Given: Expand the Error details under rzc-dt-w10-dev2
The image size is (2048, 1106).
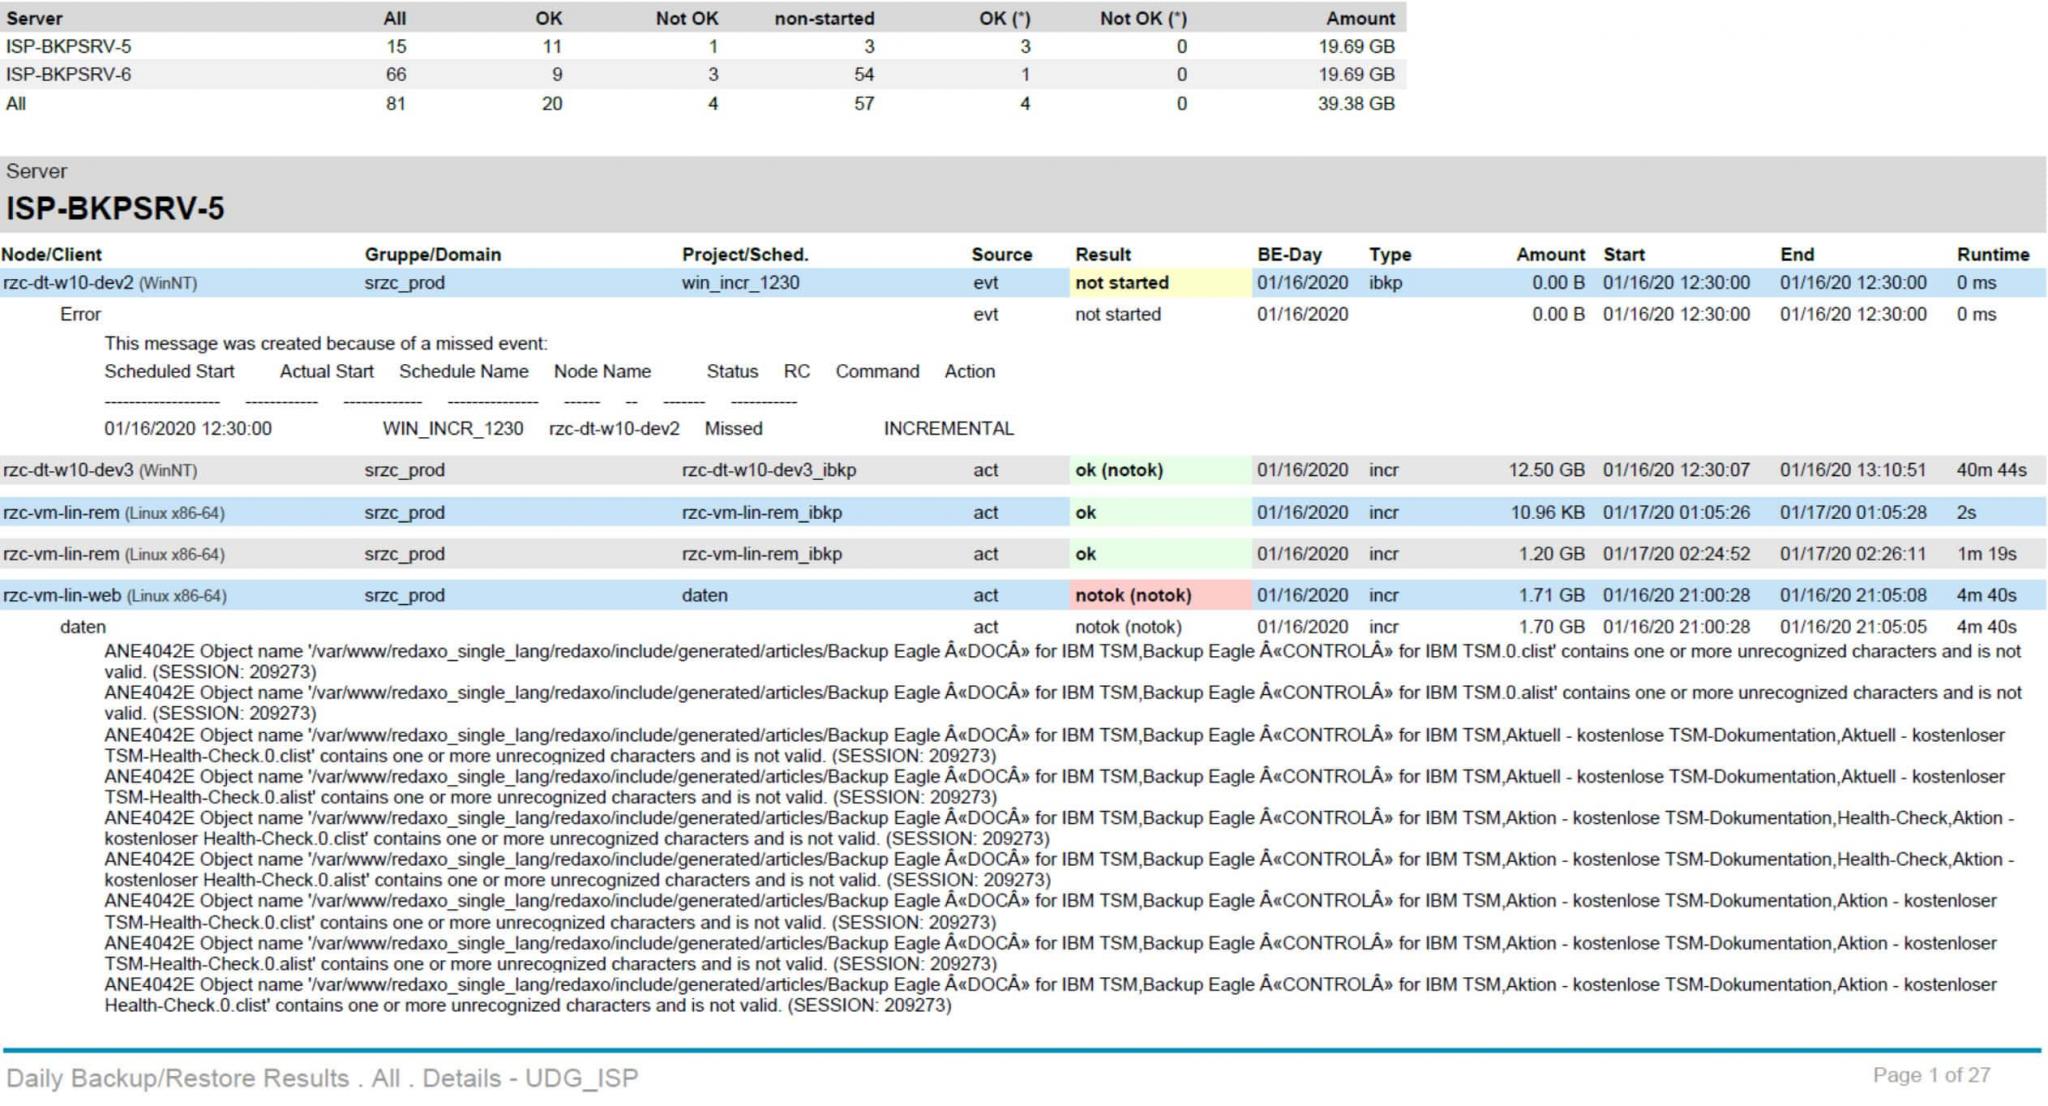Looking at the screenshot, I should (81, 314).
